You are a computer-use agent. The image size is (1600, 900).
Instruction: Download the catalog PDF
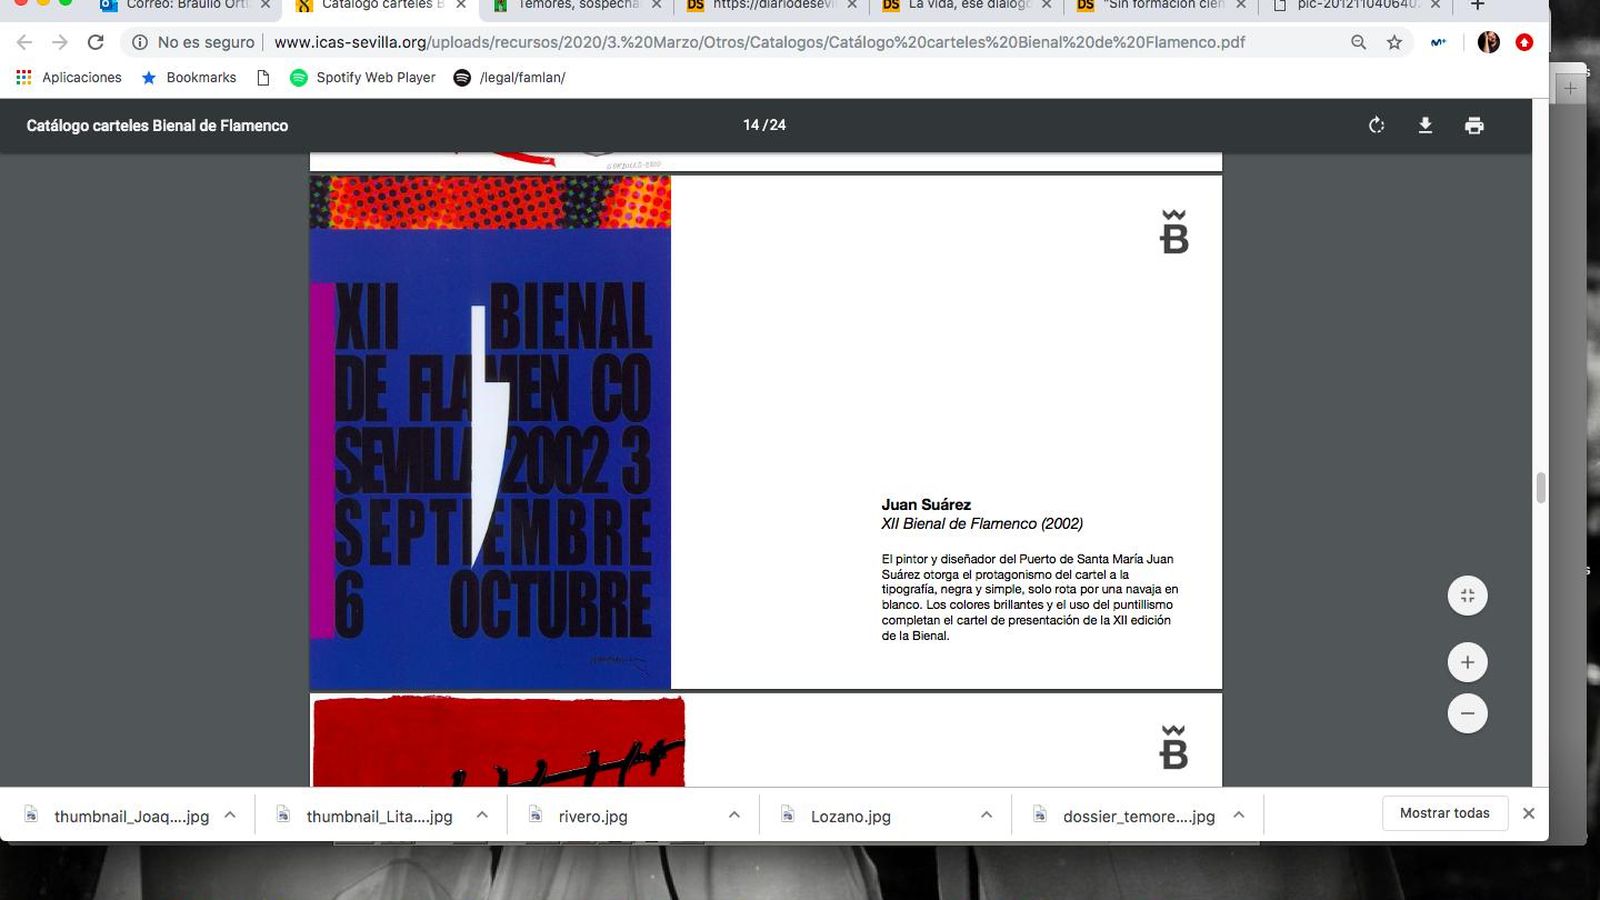[x=1425, y=125]
